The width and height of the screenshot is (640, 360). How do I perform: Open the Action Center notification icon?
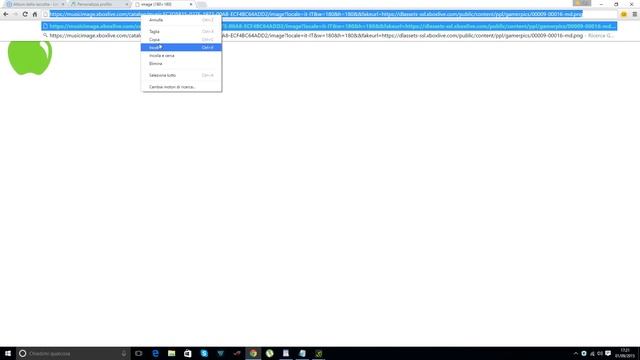[x=608, y=353]
